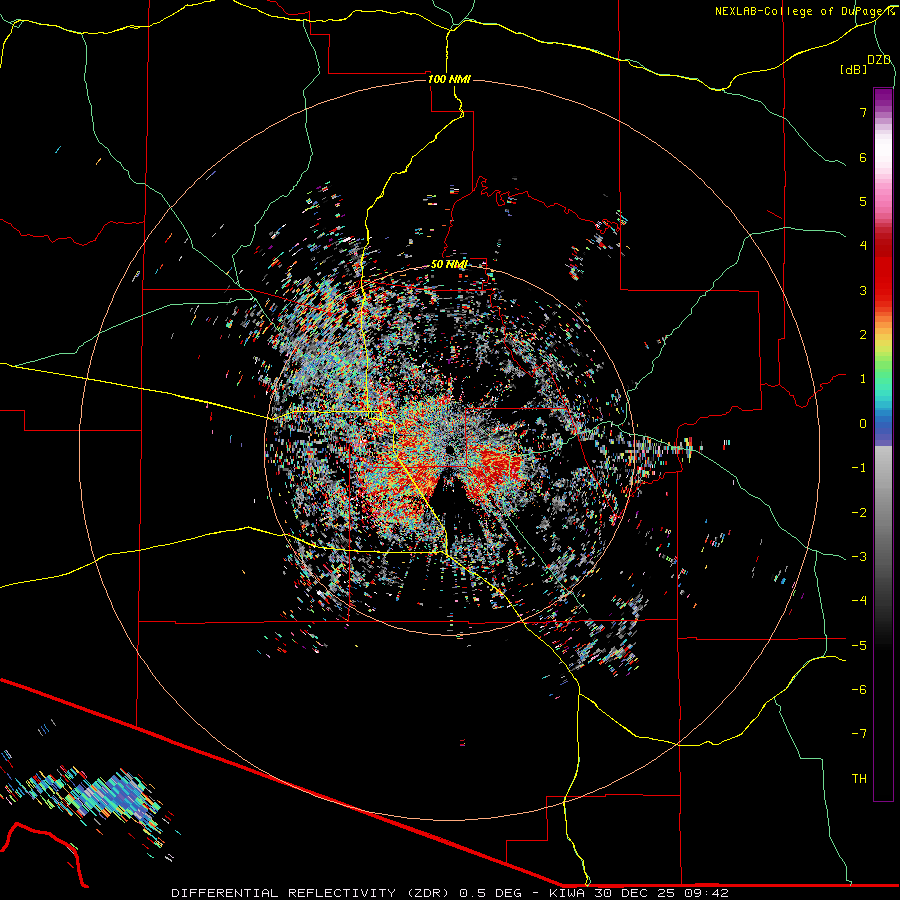
Task: Select the 0 value on the color scale
Action: (x=863, y=424)
